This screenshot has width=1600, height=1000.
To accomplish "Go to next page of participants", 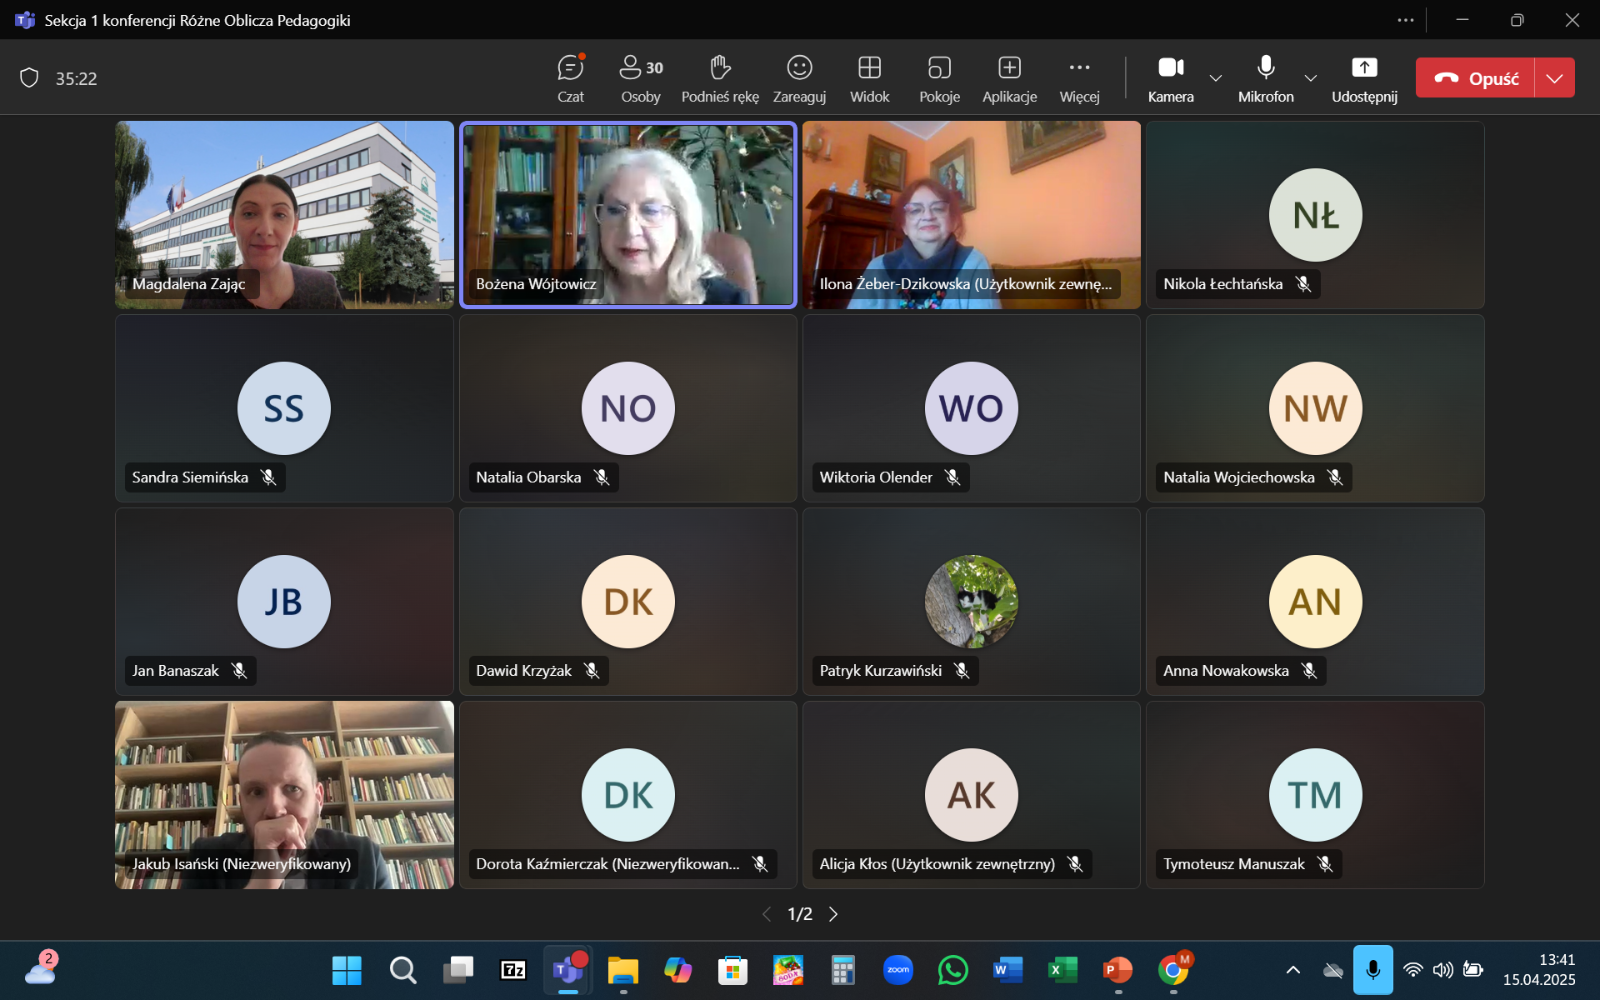I will pyautogui.click(x=833, y=914).
